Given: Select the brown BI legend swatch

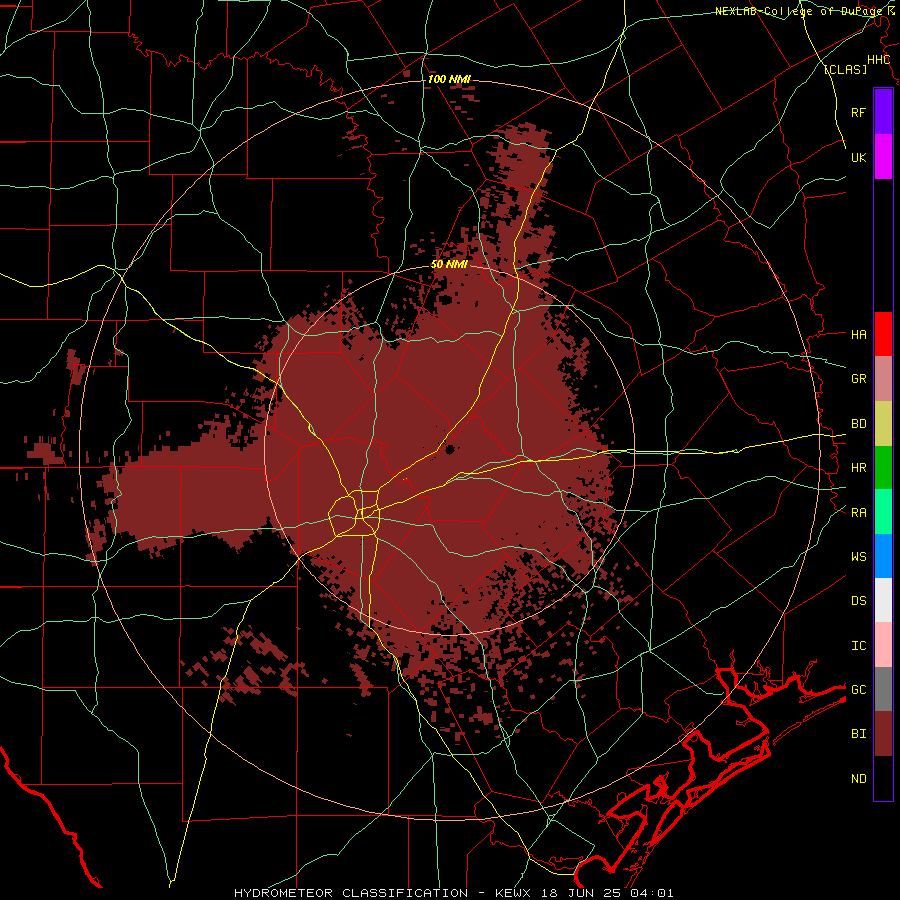Looking at the screenshot, I should pos(883,734).
